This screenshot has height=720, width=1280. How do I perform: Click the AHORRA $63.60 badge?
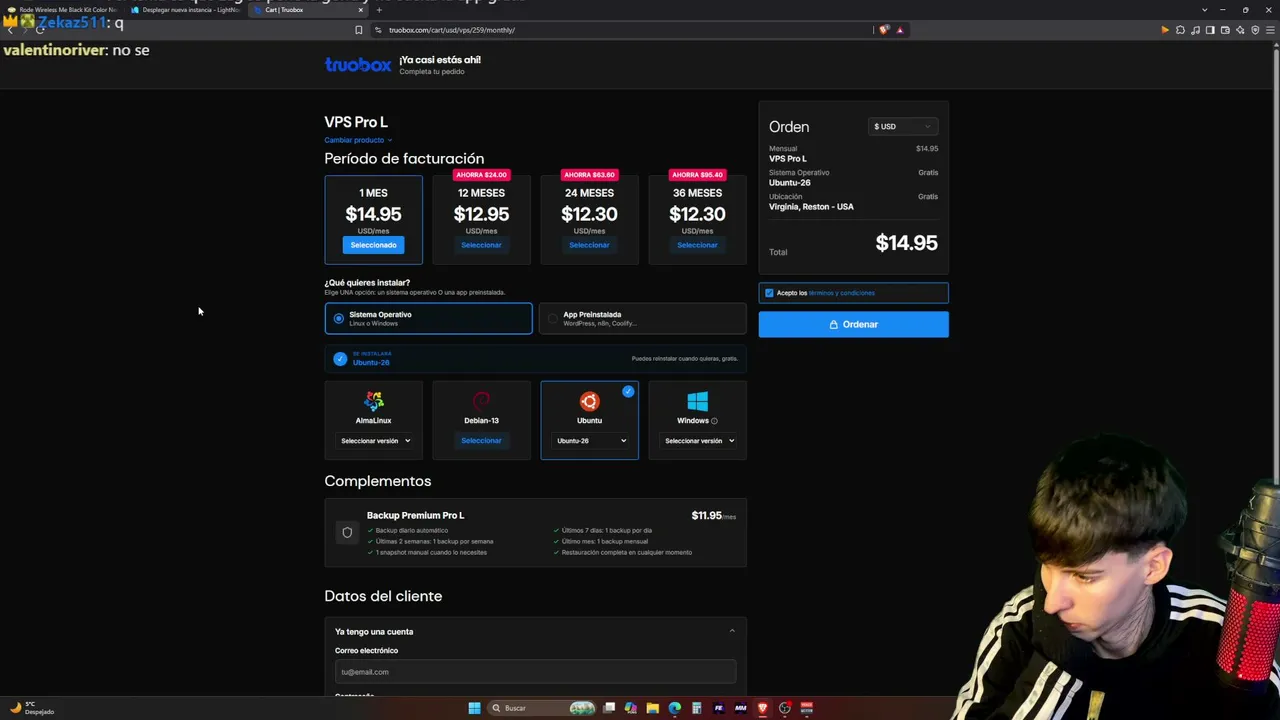click(x=589, y=175)
